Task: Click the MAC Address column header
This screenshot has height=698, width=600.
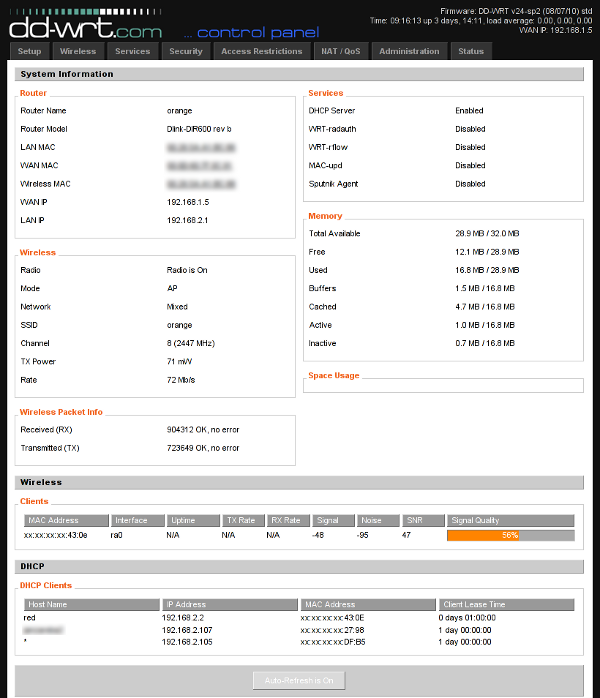Action: pyautogui.click(x=66, y=520)
